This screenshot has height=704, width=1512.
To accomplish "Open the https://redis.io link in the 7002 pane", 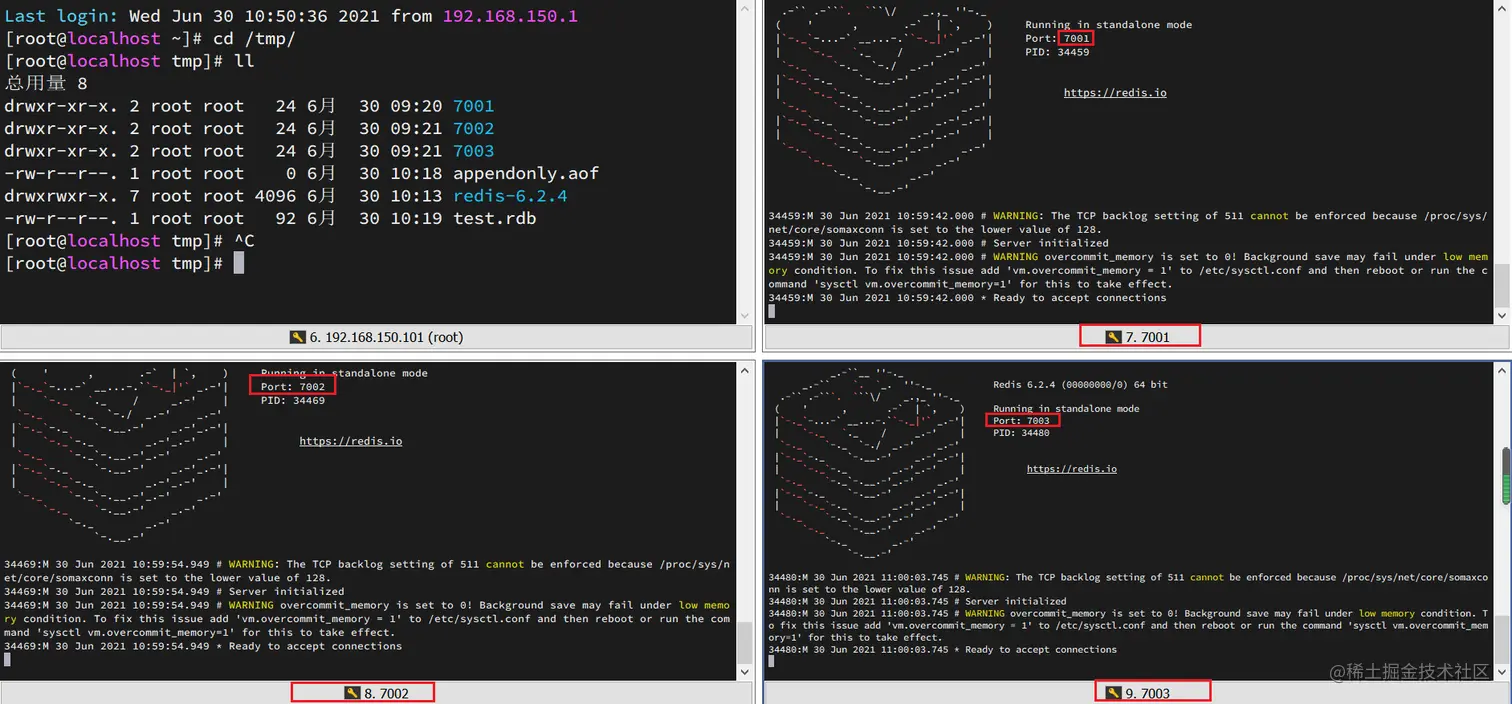I will (x=351, y=441).
